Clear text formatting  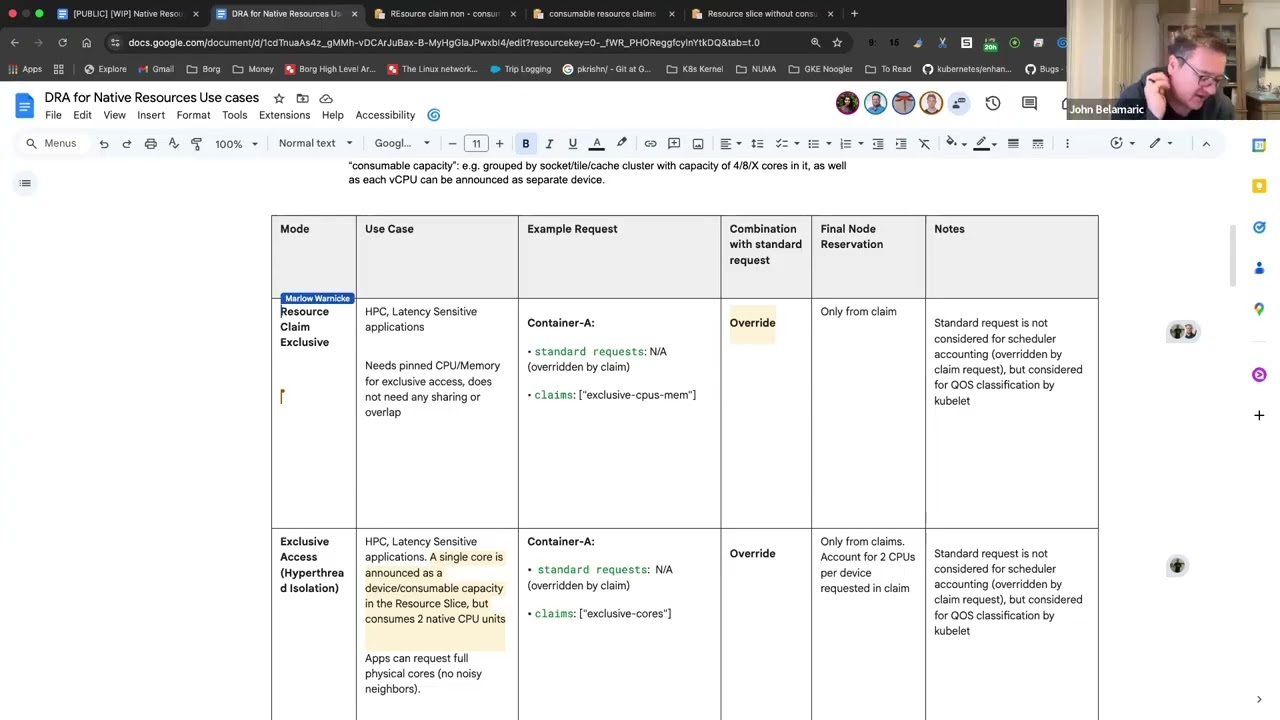point(924,144)
